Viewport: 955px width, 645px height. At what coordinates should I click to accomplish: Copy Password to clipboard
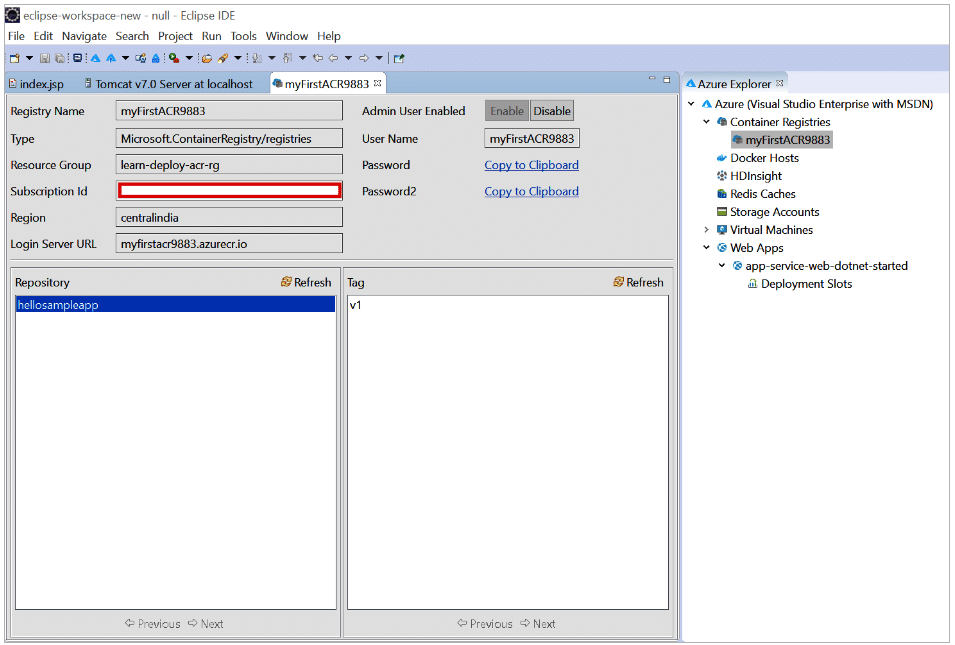click(x=531, y=165)
